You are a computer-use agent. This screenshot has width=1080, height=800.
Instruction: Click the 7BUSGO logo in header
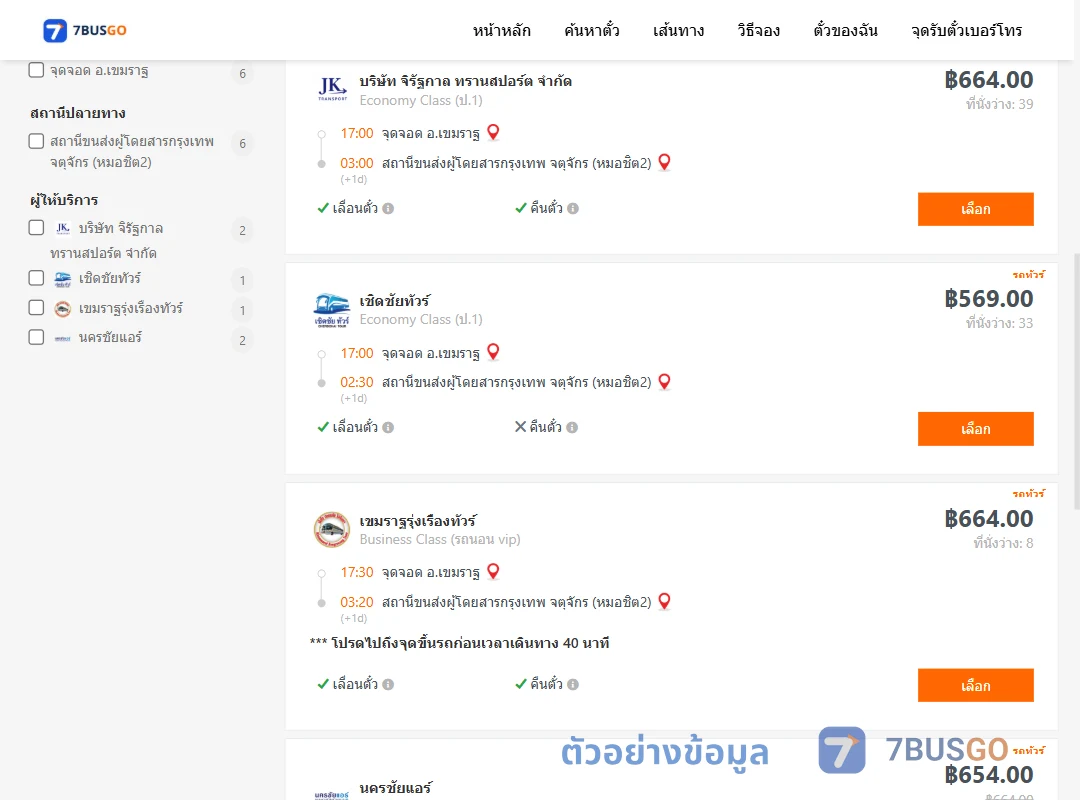point(85,30)
